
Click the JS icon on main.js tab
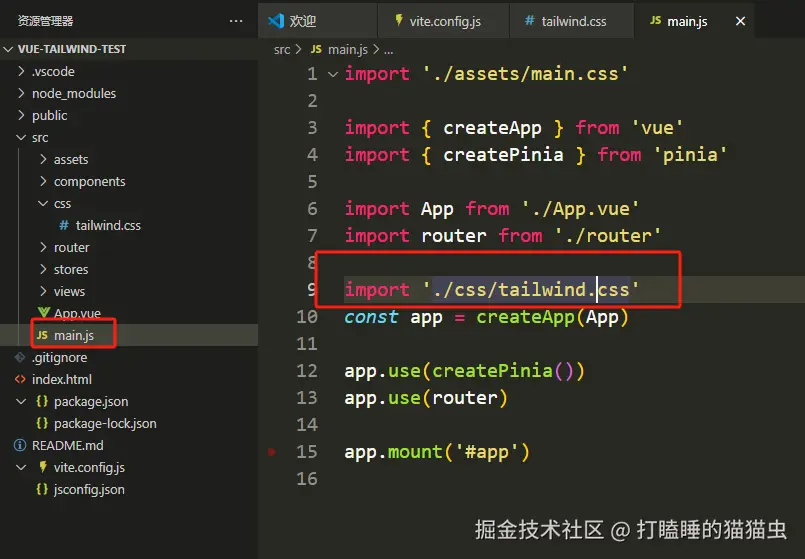(655, 21)
